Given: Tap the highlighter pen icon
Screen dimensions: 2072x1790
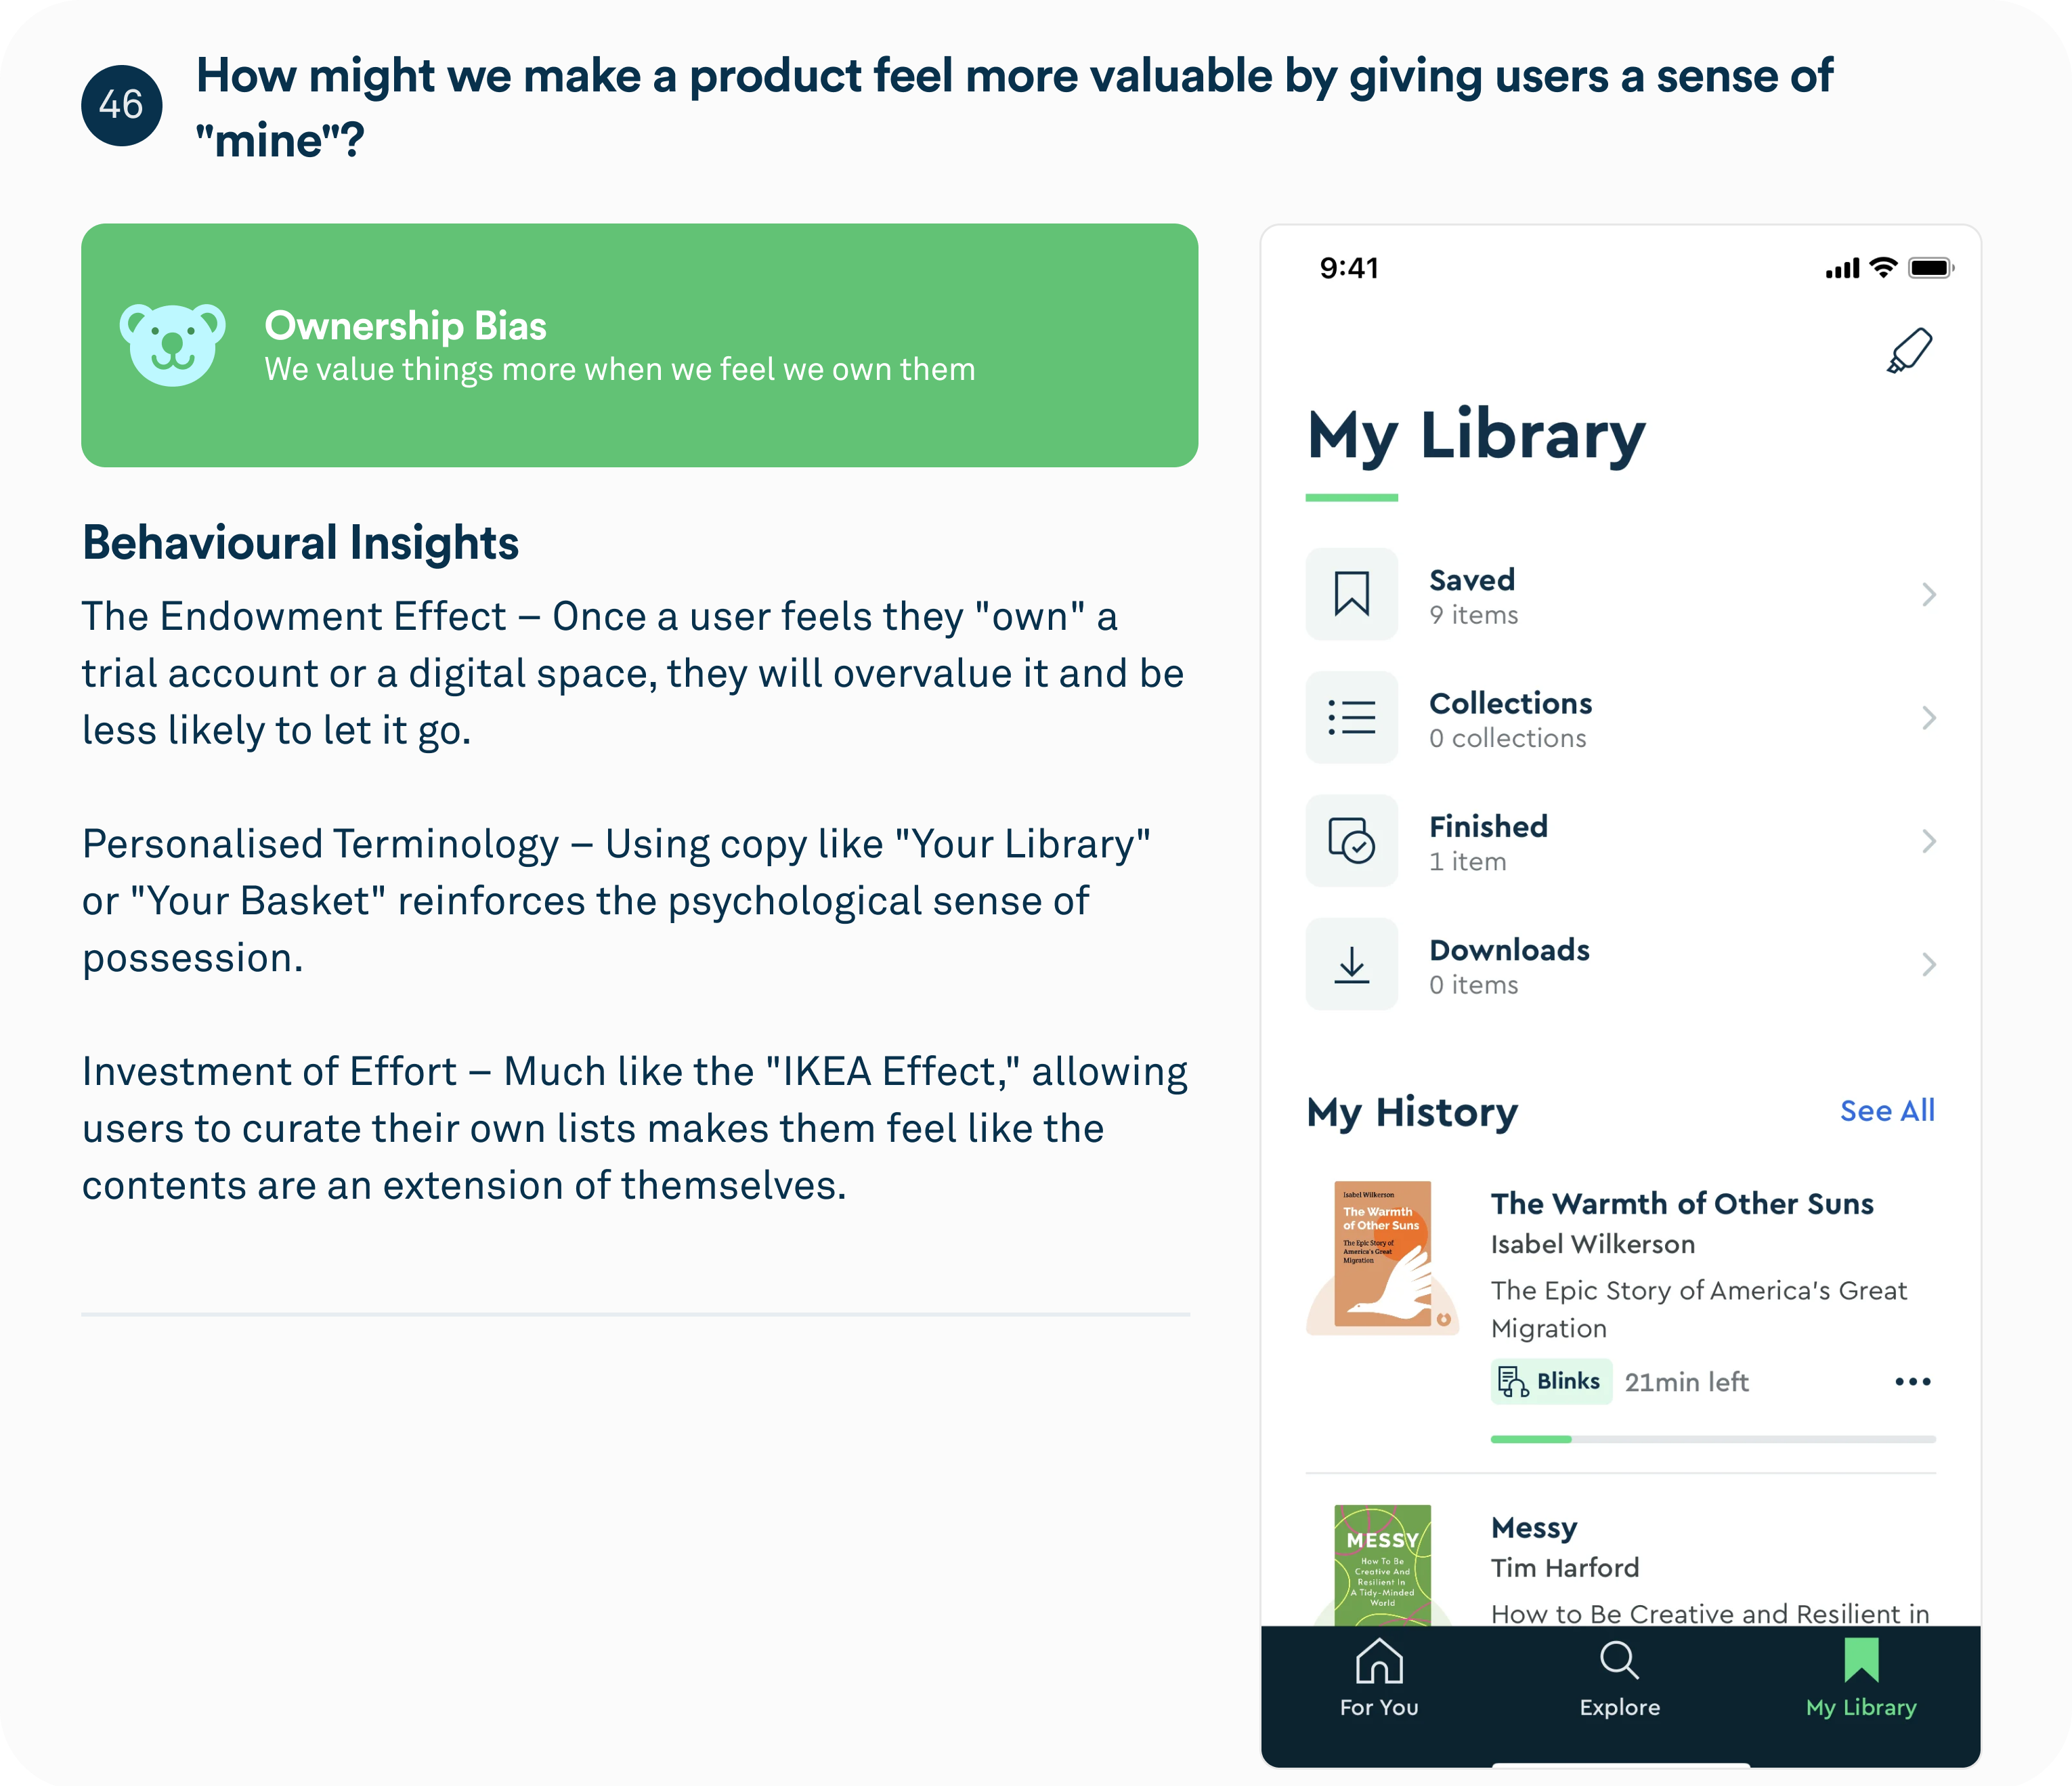Looking at the screenshot, I should [x=1909, y=351].
